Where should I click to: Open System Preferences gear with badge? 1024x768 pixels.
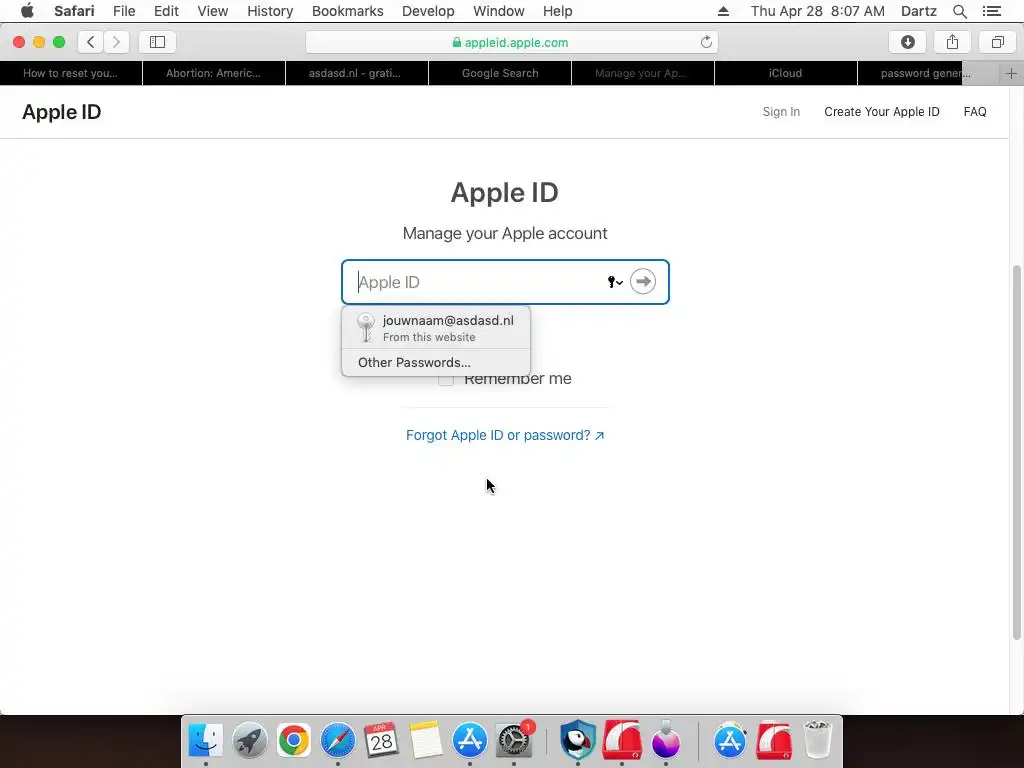[514, 741]
